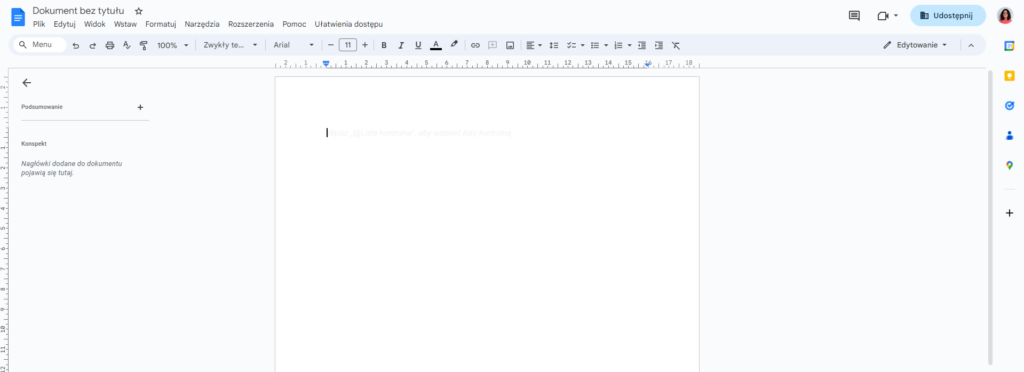Select the paint format roller icon
Screen dimensions: 1024x372
pos(144,45)
